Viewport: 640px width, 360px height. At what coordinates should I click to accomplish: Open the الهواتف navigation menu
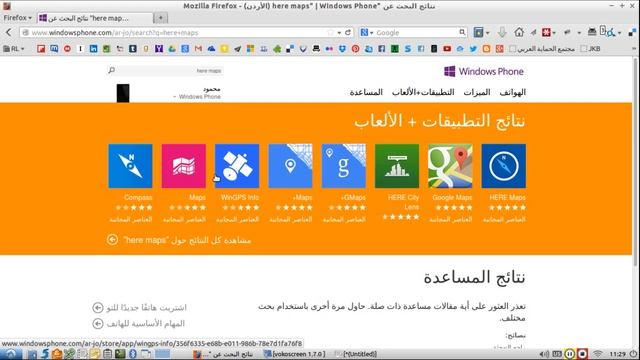coord(513,92)
